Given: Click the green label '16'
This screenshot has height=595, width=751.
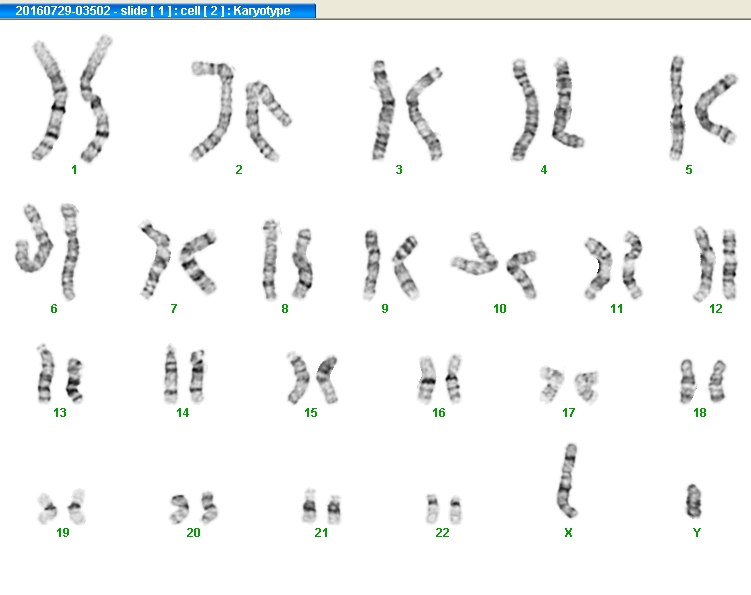Looking at the screenshot, I should pos(439,412).
